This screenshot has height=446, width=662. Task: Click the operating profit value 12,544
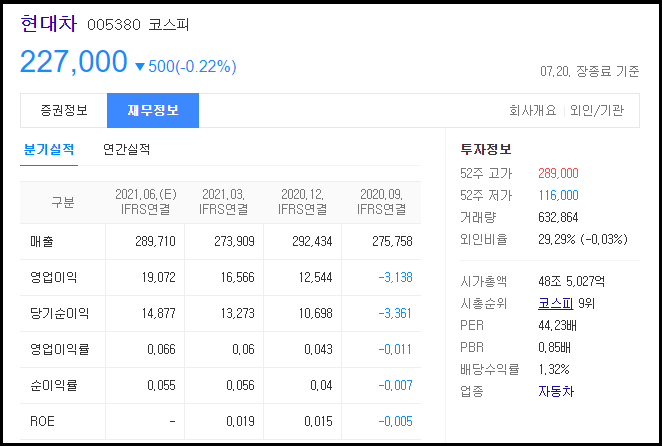point(315,277)
